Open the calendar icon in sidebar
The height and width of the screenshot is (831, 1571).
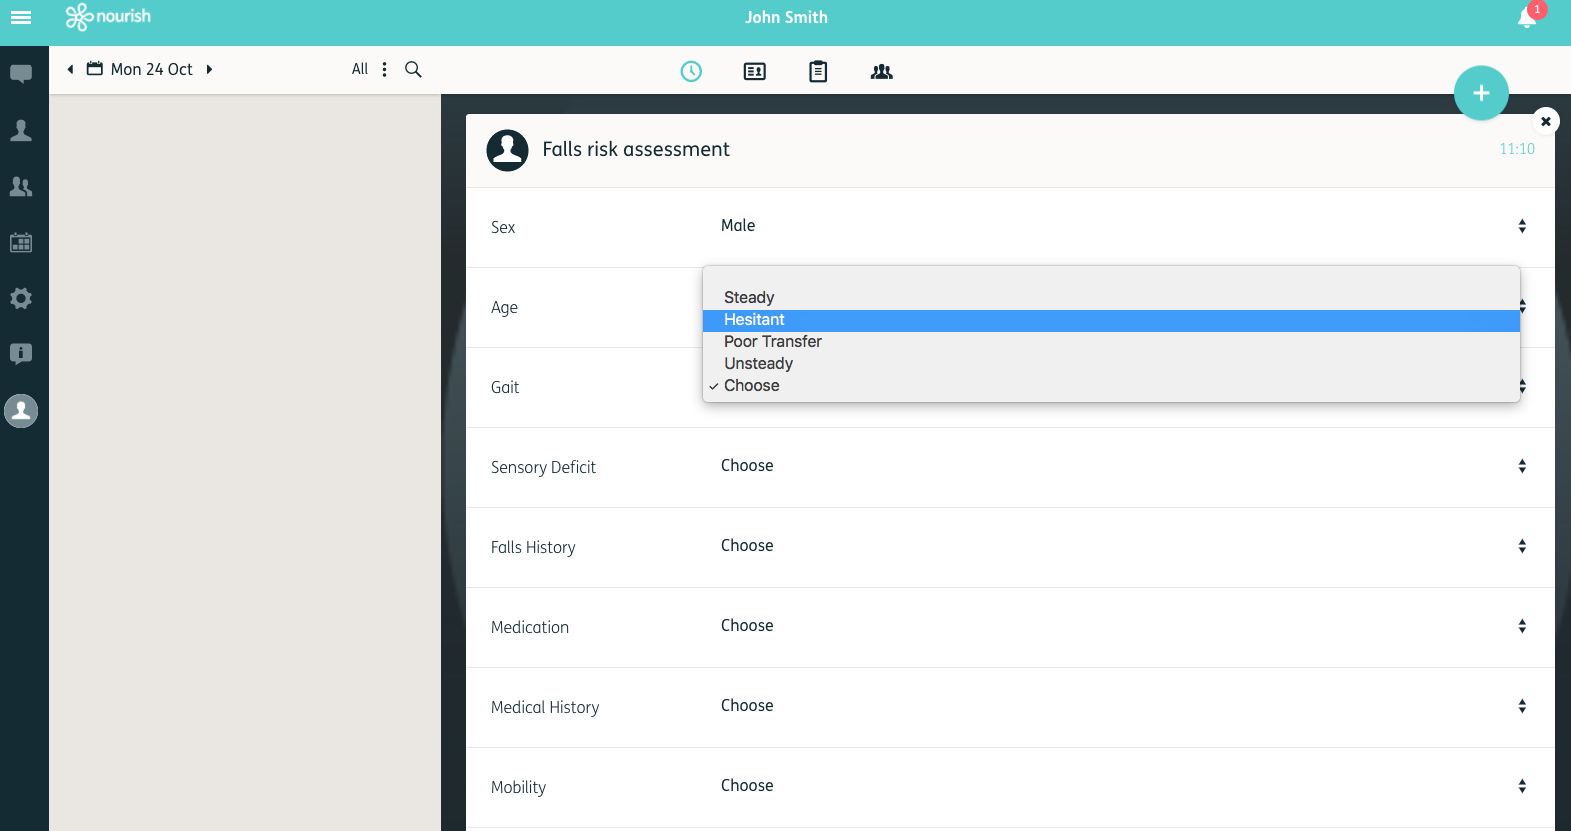click(x=21, y=242)
